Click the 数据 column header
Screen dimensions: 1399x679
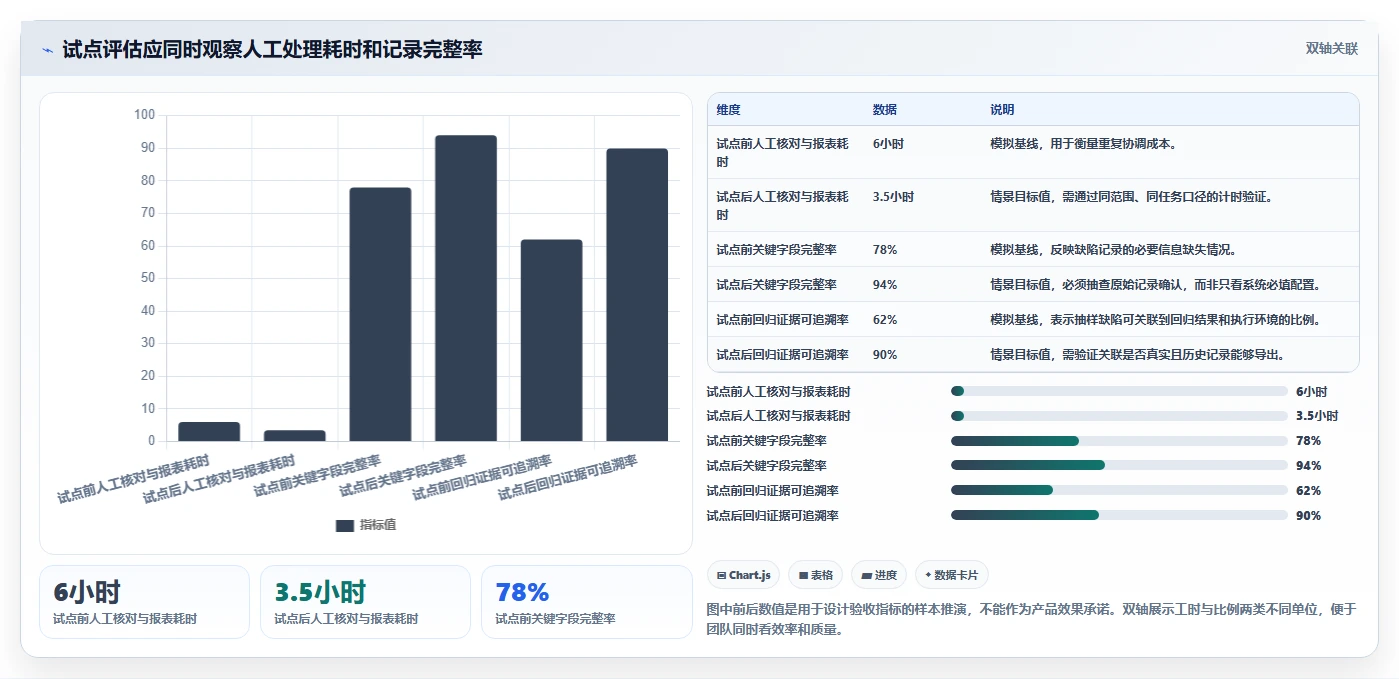click(x=884, y=109)
